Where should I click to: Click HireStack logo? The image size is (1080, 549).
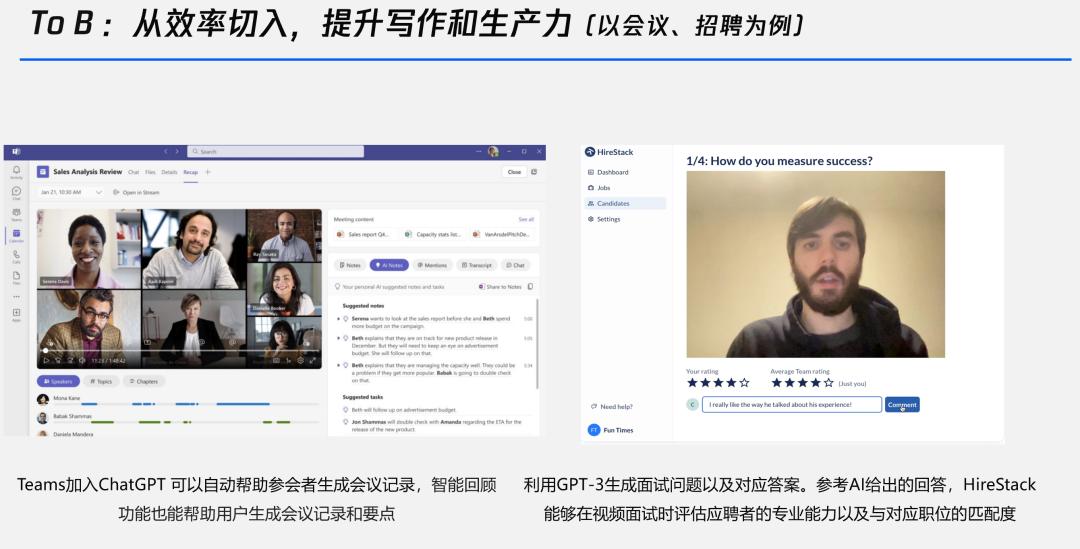click(609, 152)
